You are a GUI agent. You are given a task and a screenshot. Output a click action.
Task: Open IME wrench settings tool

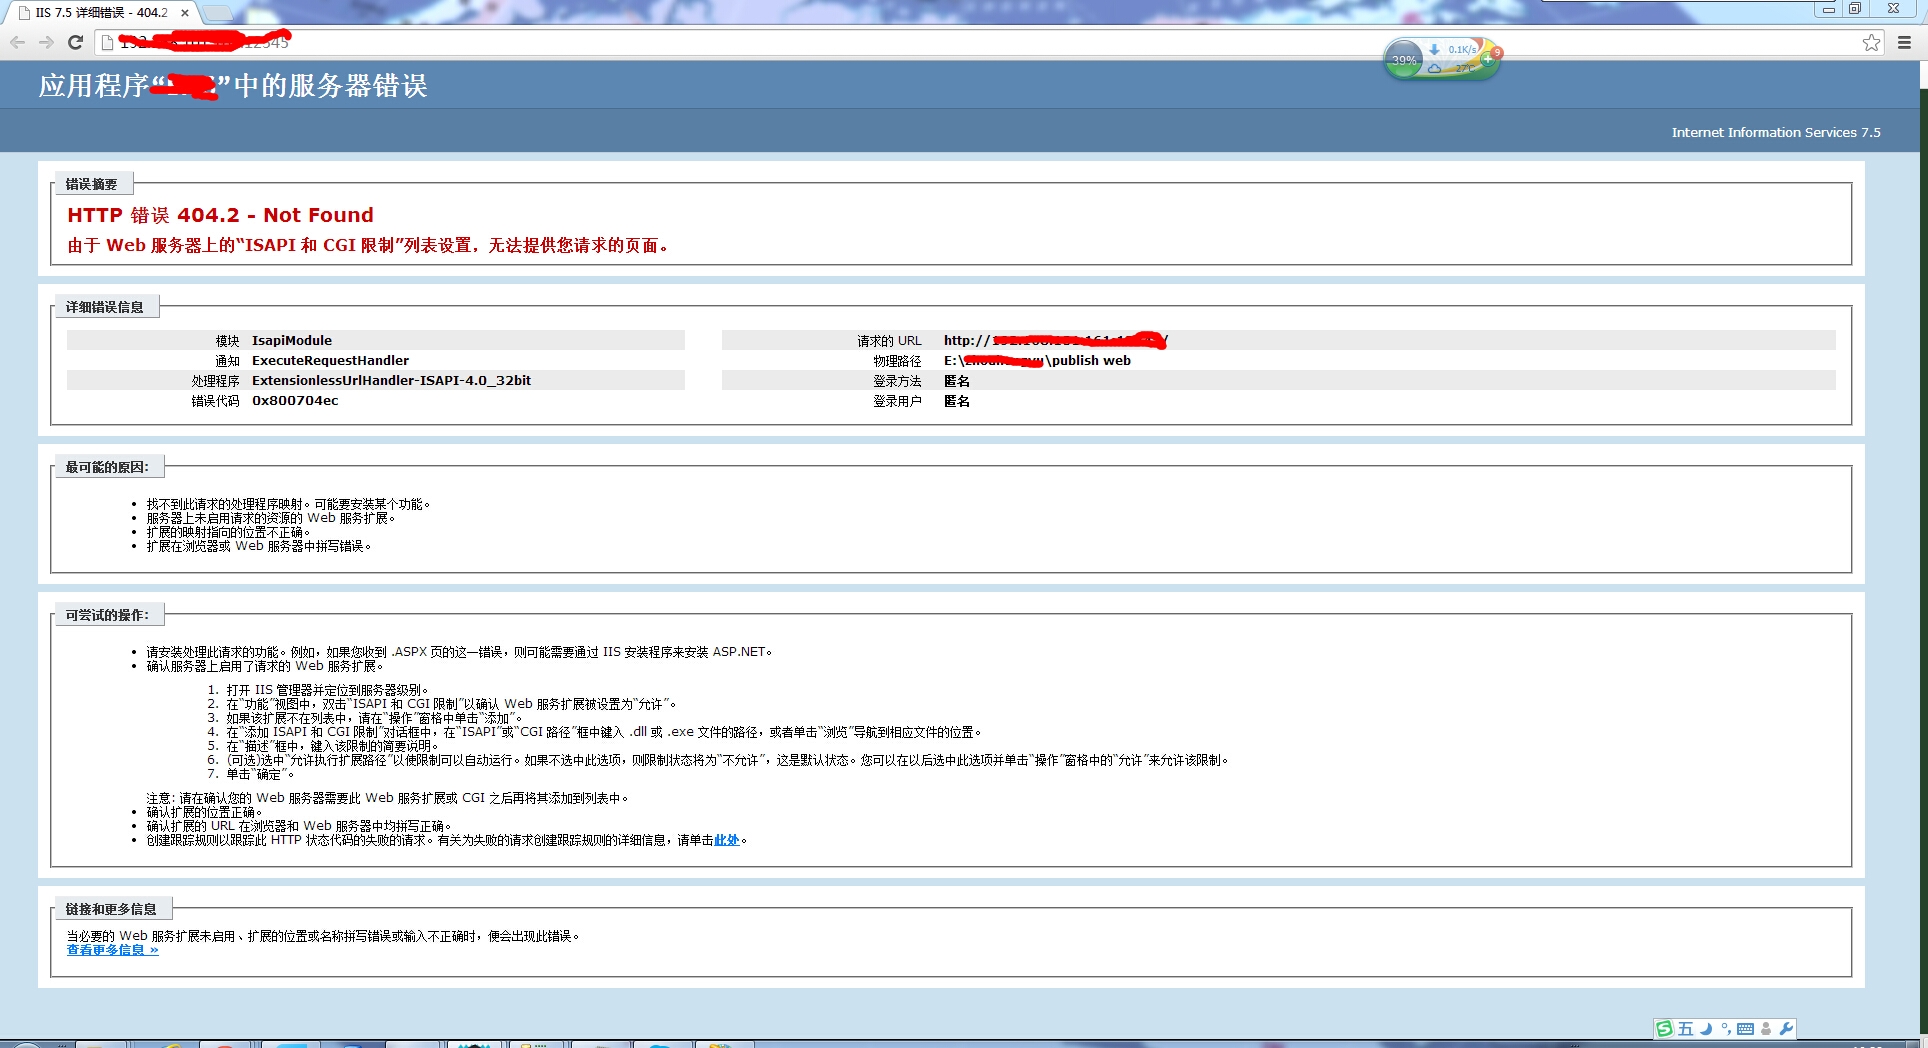click(x=1786, y=1028)
